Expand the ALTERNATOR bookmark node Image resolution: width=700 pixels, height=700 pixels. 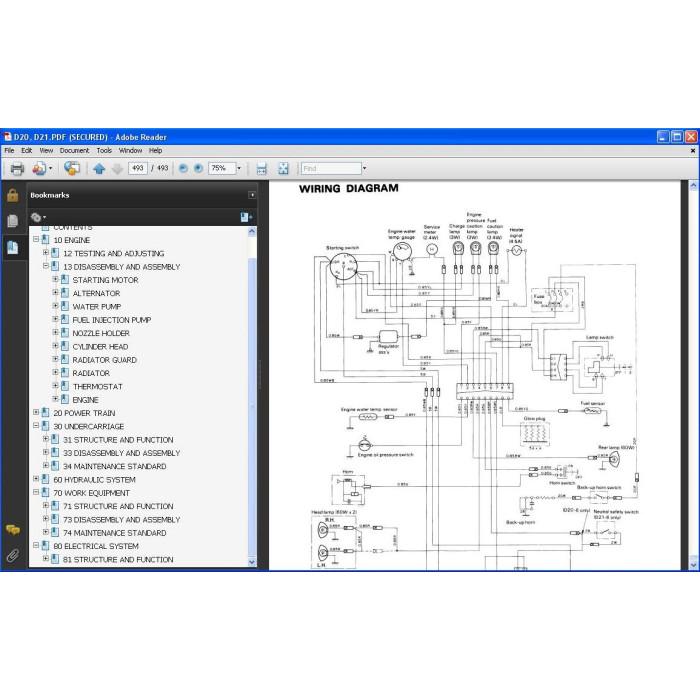point(55,292)
